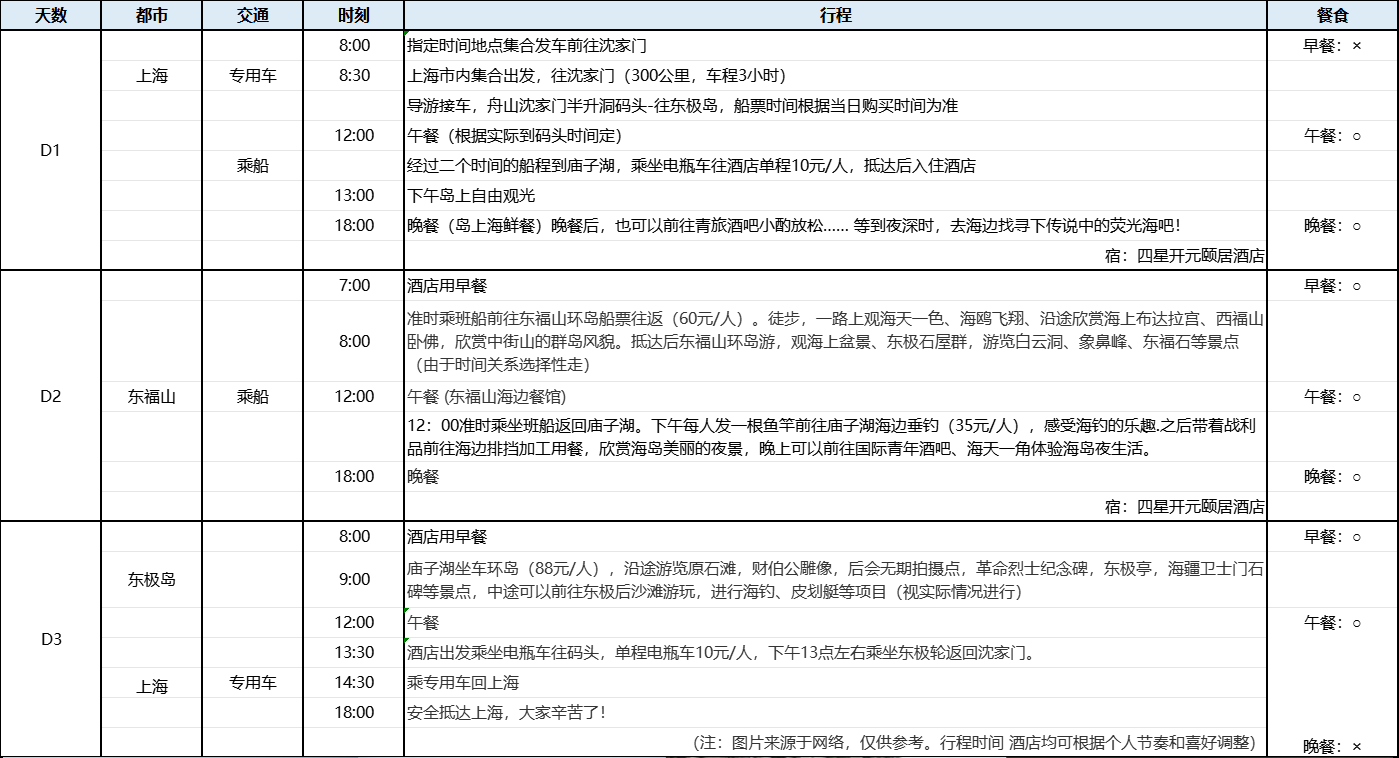1399x758 pixels.
Task: Click the 7:00 time cell
Action: pyautogui.click(x=354, y=286)
